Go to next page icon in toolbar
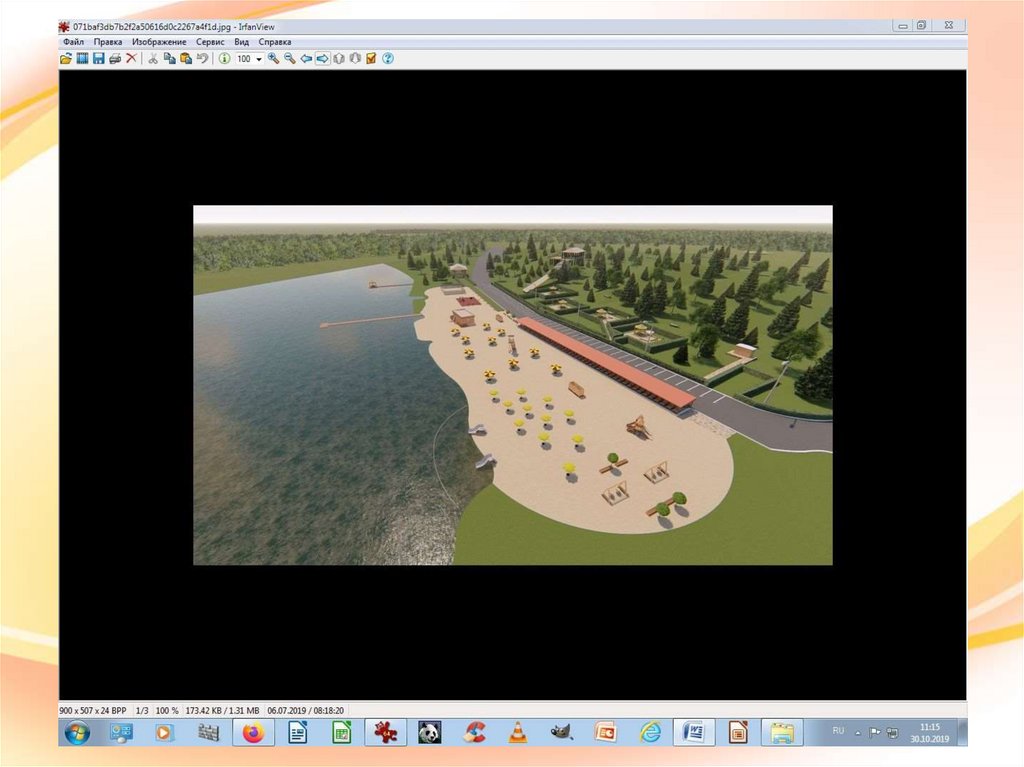 coord(355,59)
